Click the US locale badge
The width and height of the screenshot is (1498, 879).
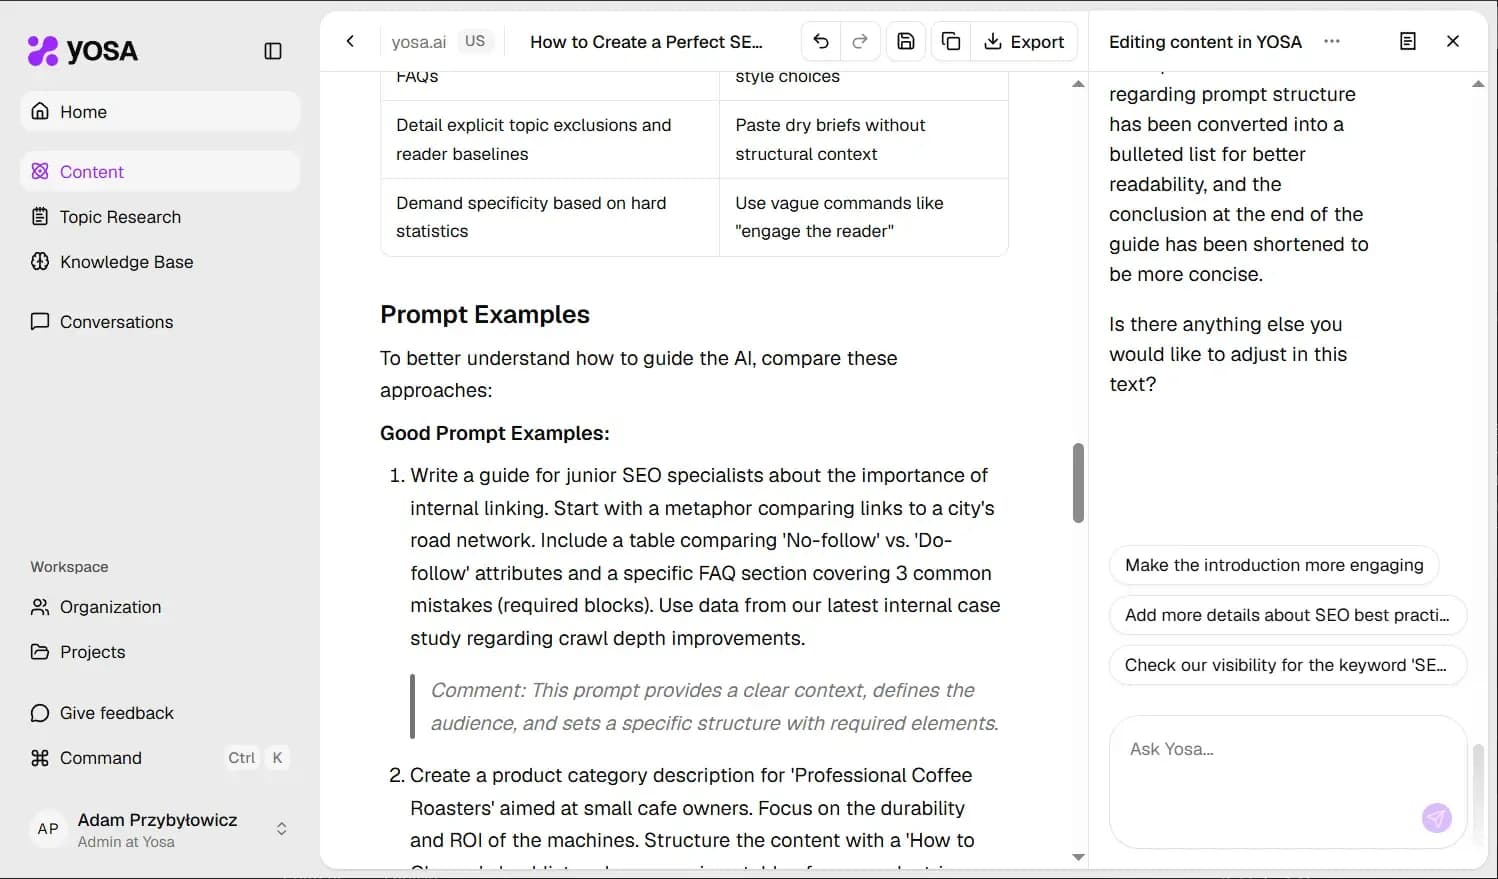(475, 41)
